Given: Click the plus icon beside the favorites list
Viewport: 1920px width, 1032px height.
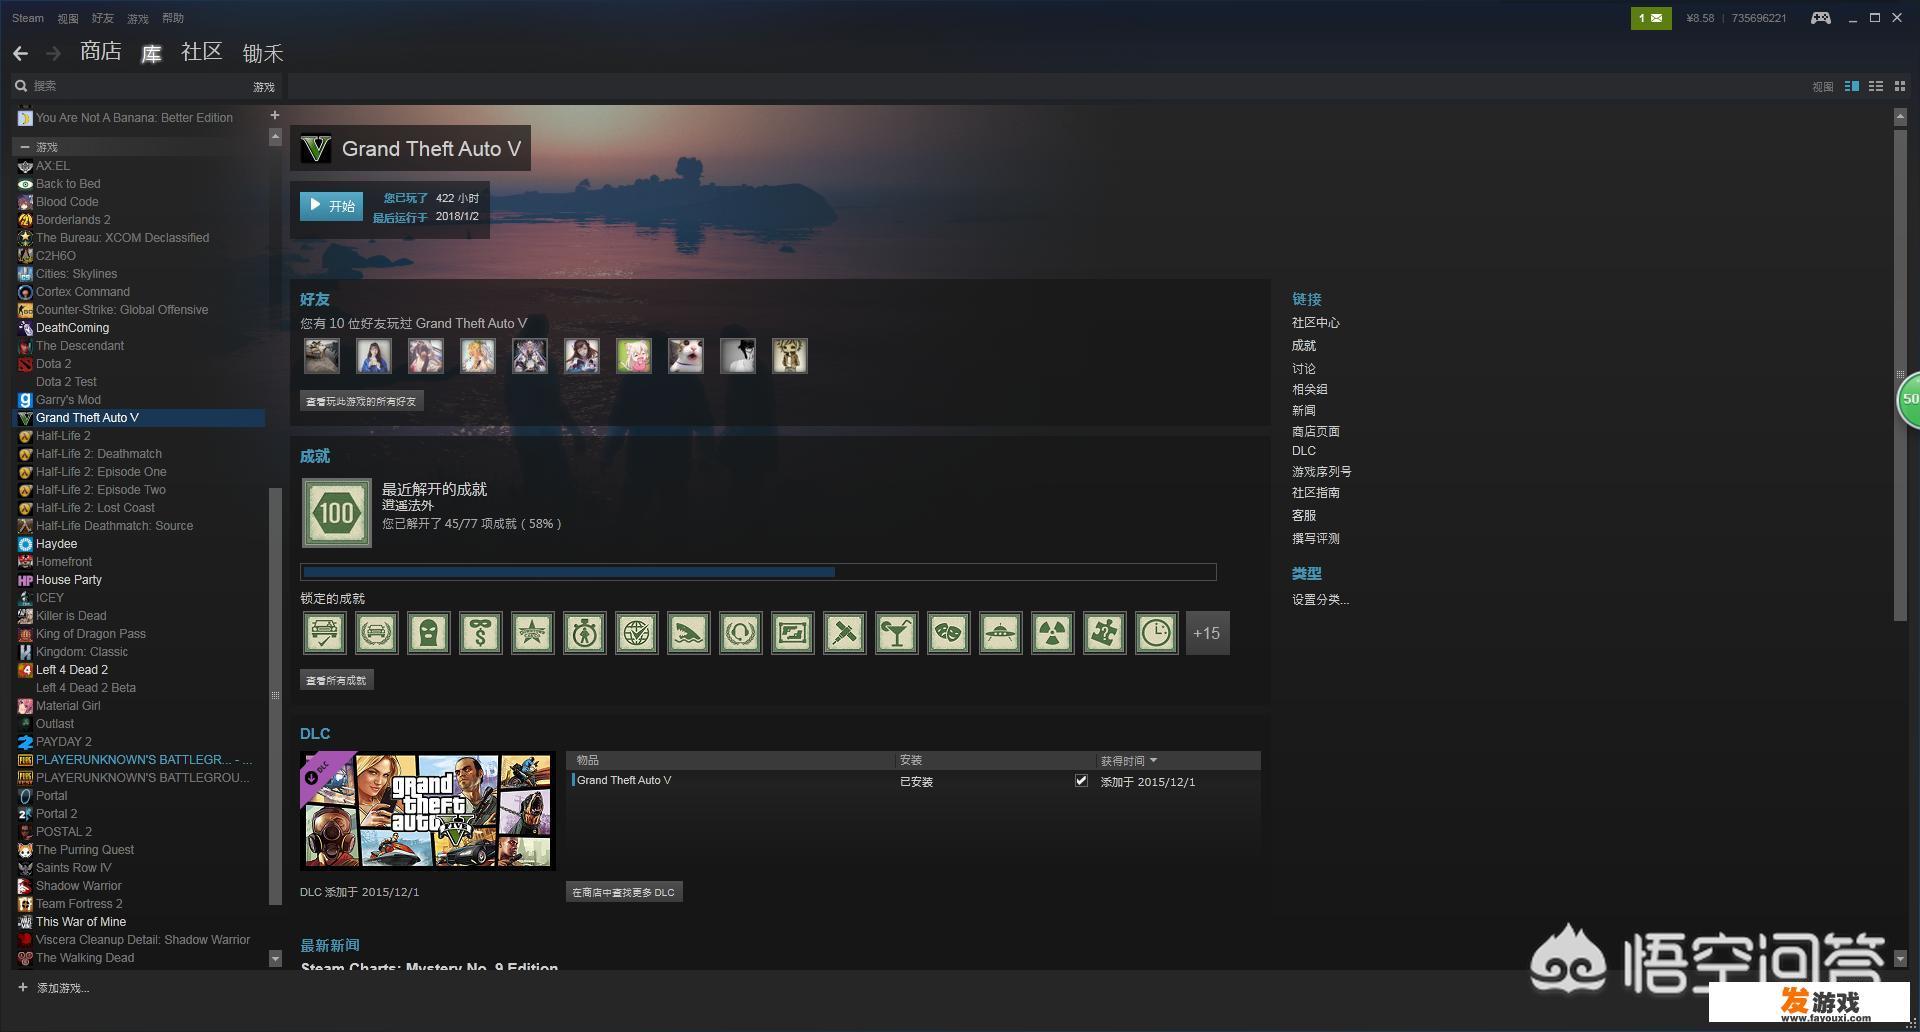Looking at the screenshot, I should tap(275, 115).
